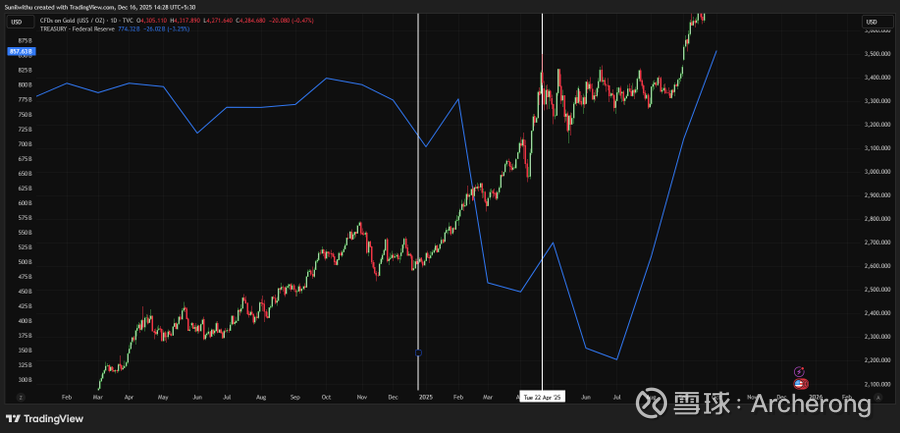Click the 300 B label on left axis
This screenshot has height=433, width=900.
pos(25,380)
